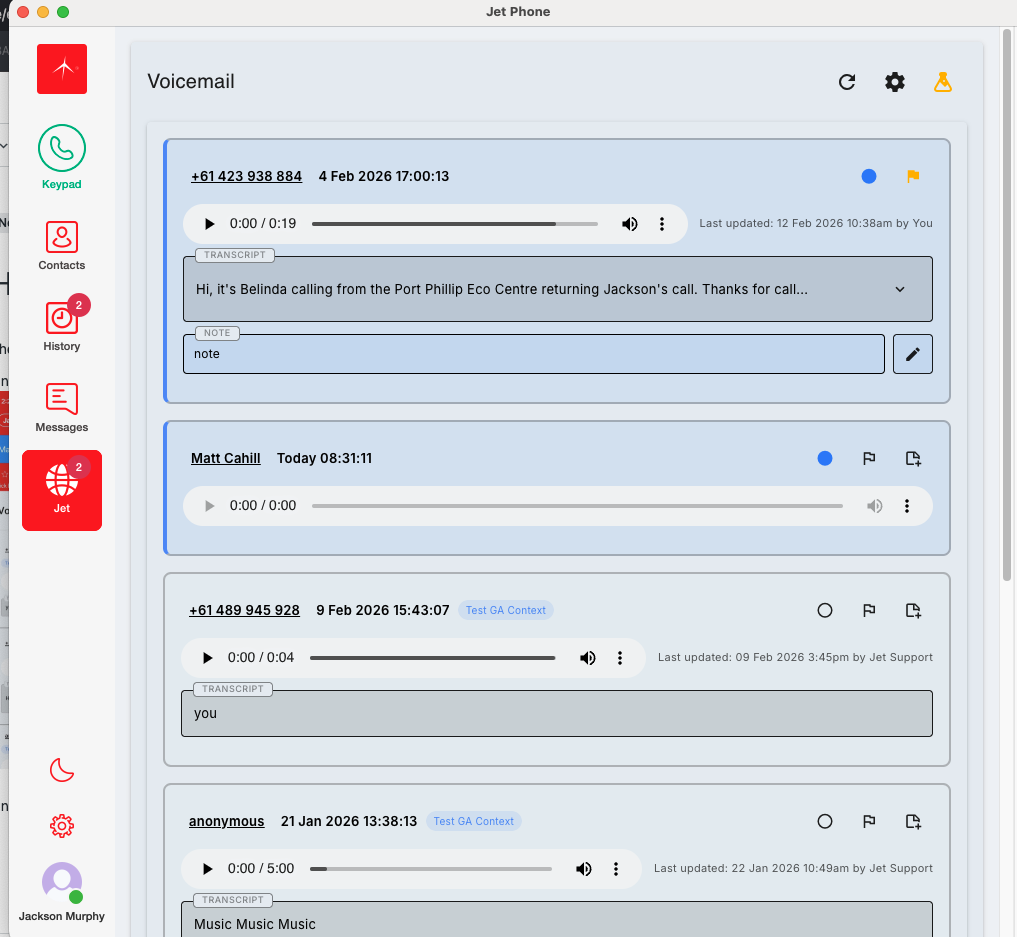Open more options on 0:19 voicemail player
Viewport: 1017px width, 937px height.
click(662, 224)
